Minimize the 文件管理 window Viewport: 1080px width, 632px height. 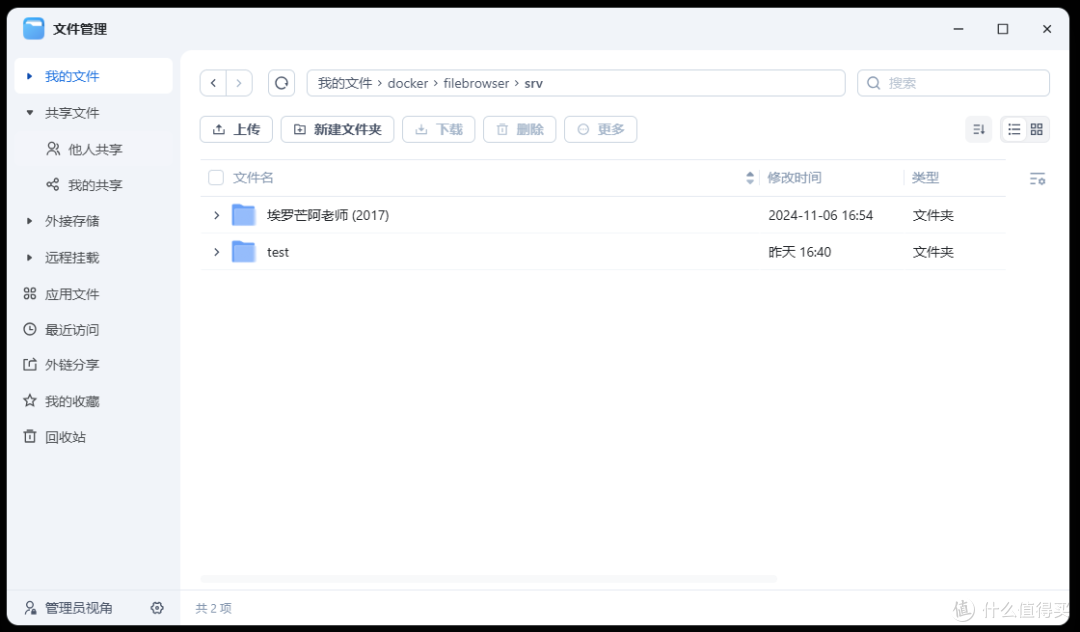click(x=958, y=29)
